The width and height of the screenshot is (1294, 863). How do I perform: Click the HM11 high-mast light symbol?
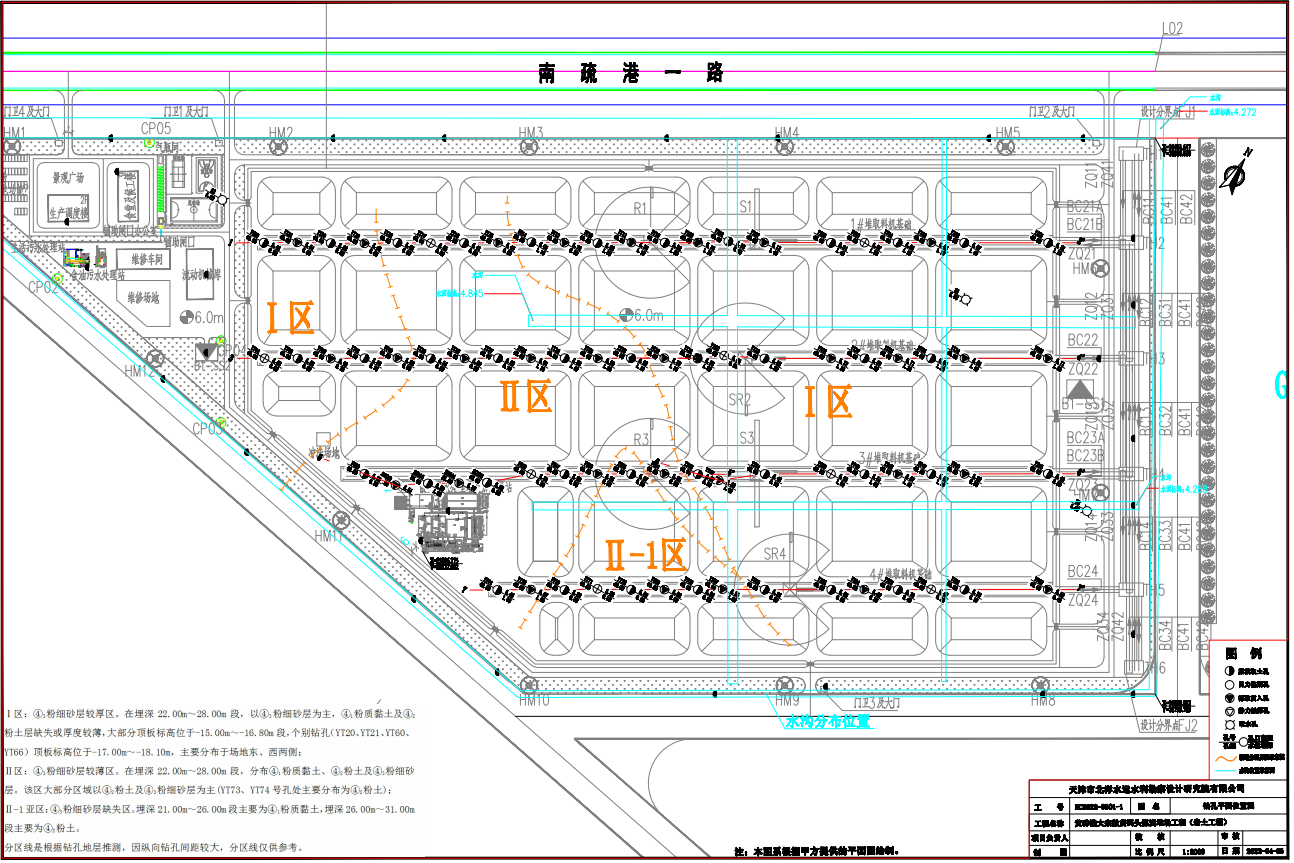click(341, 519)
